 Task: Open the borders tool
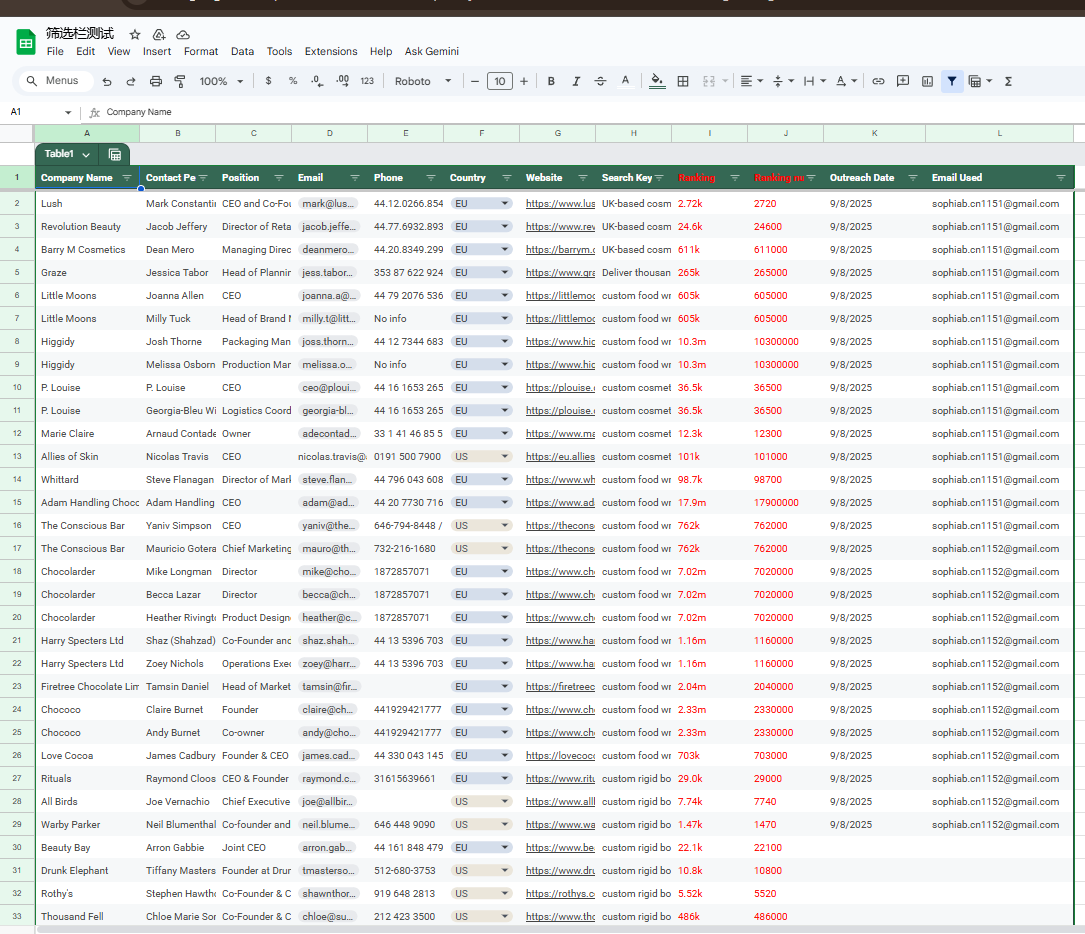683,81
